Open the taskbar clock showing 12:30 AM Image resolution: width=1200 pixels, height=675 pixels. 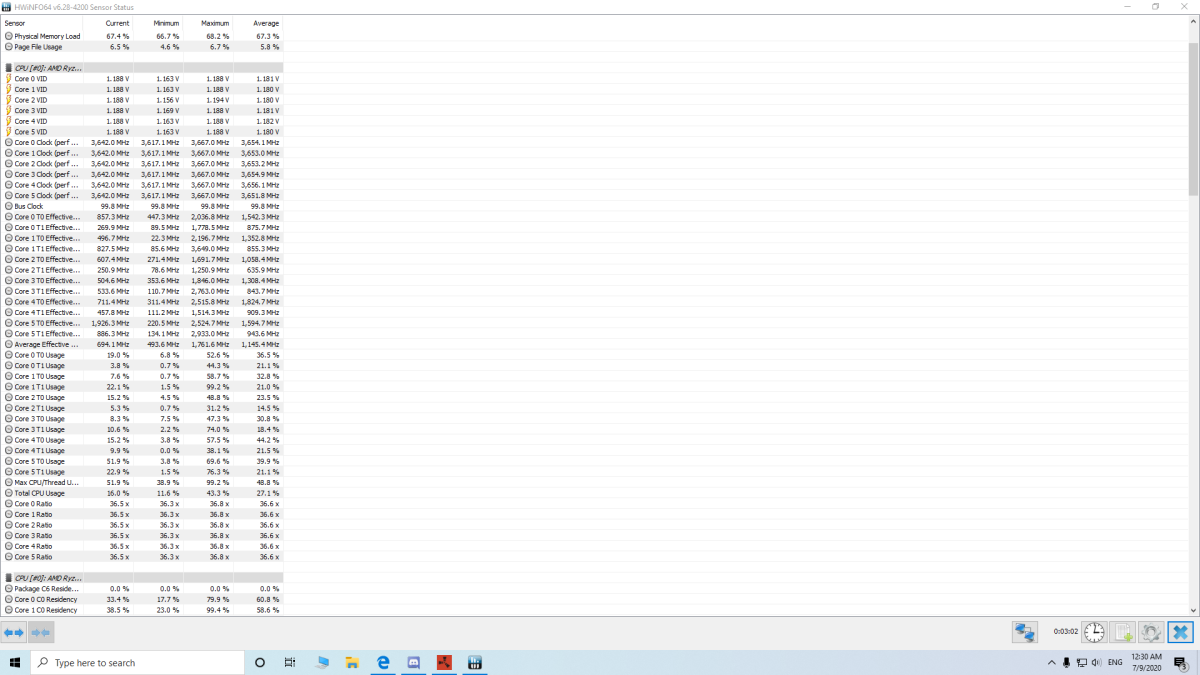1146,662
